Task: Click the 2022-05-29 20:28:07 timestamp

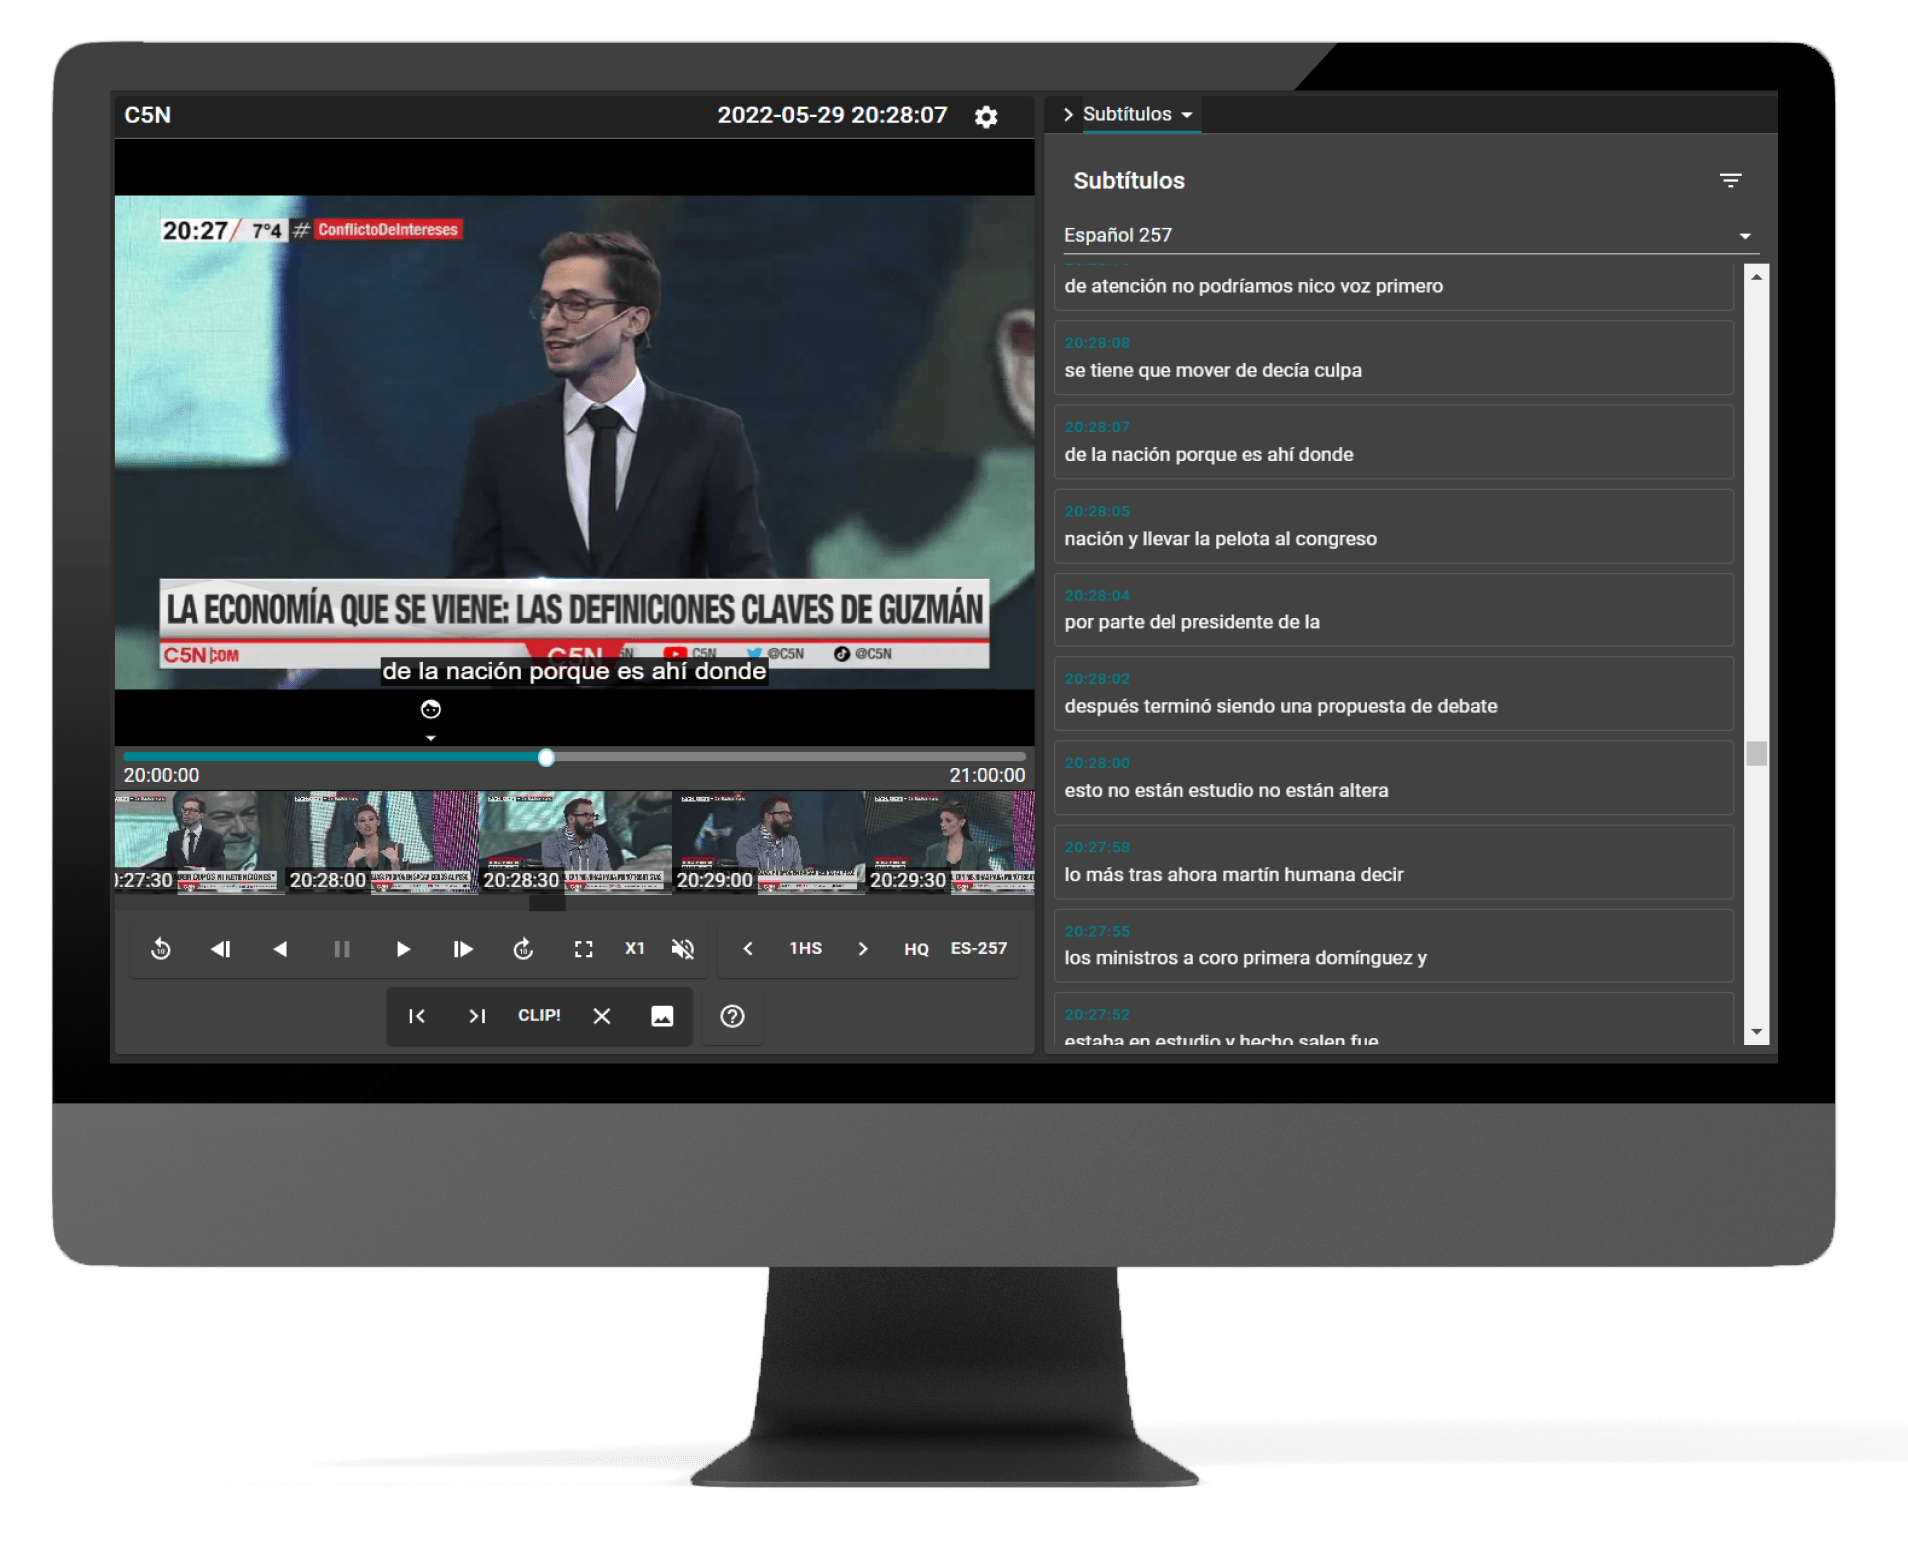Action: [x=832, y=115]
